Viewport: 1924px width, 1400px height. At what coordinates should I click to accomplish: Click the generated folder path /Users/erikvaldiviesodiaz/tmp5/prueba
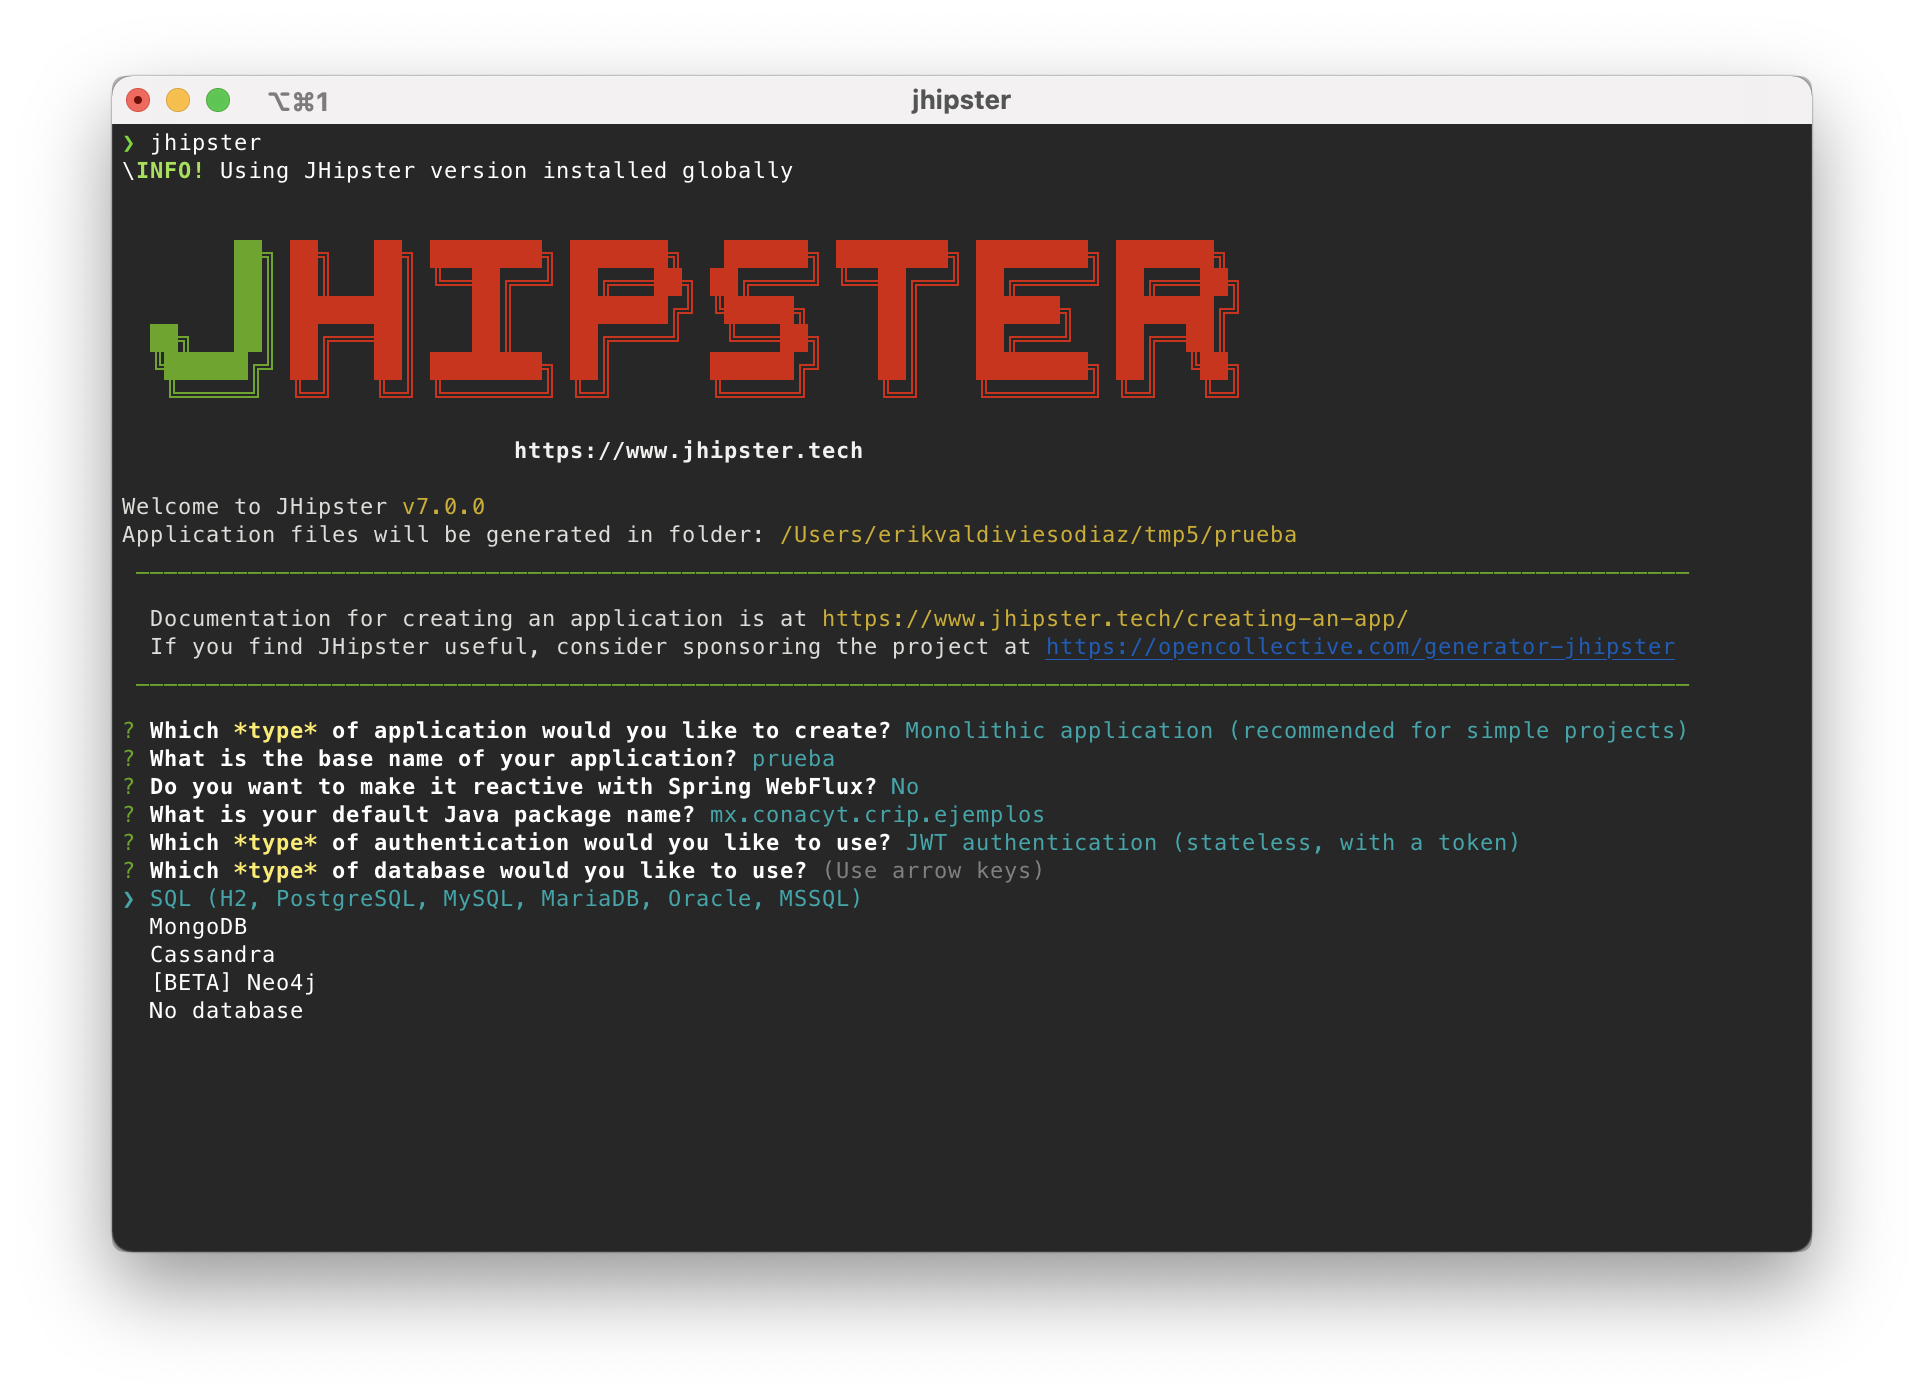click(x=1038, y=535)
